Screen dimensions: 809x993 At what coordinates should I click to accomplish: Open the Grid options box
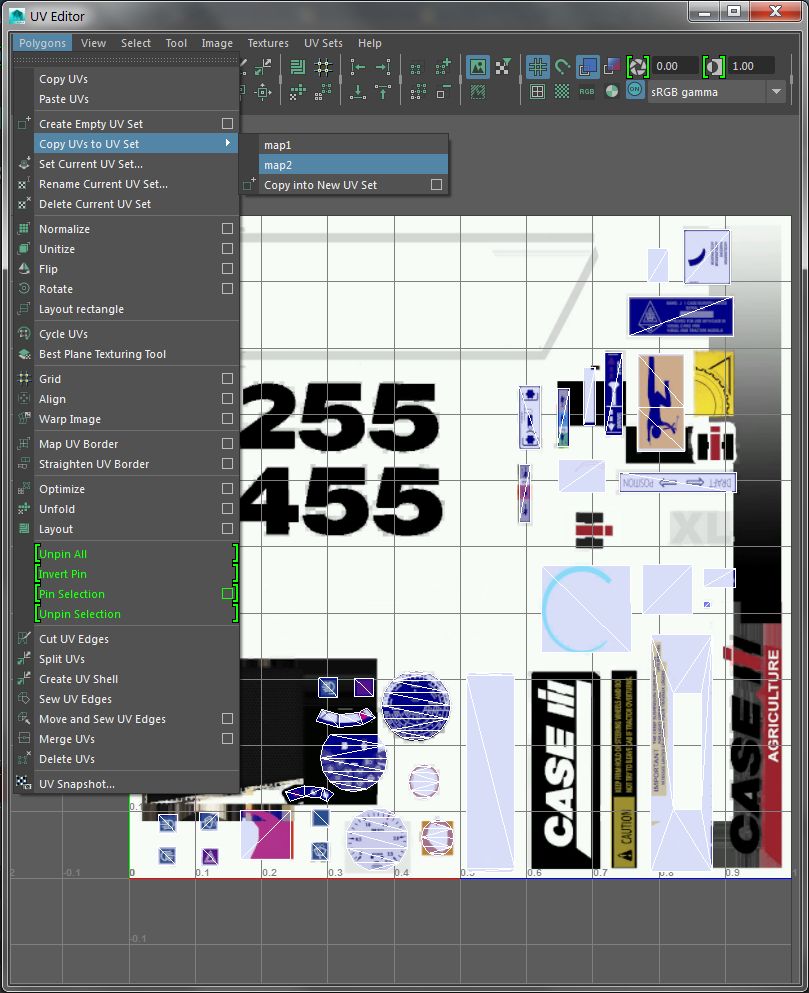tap(227, 379)
